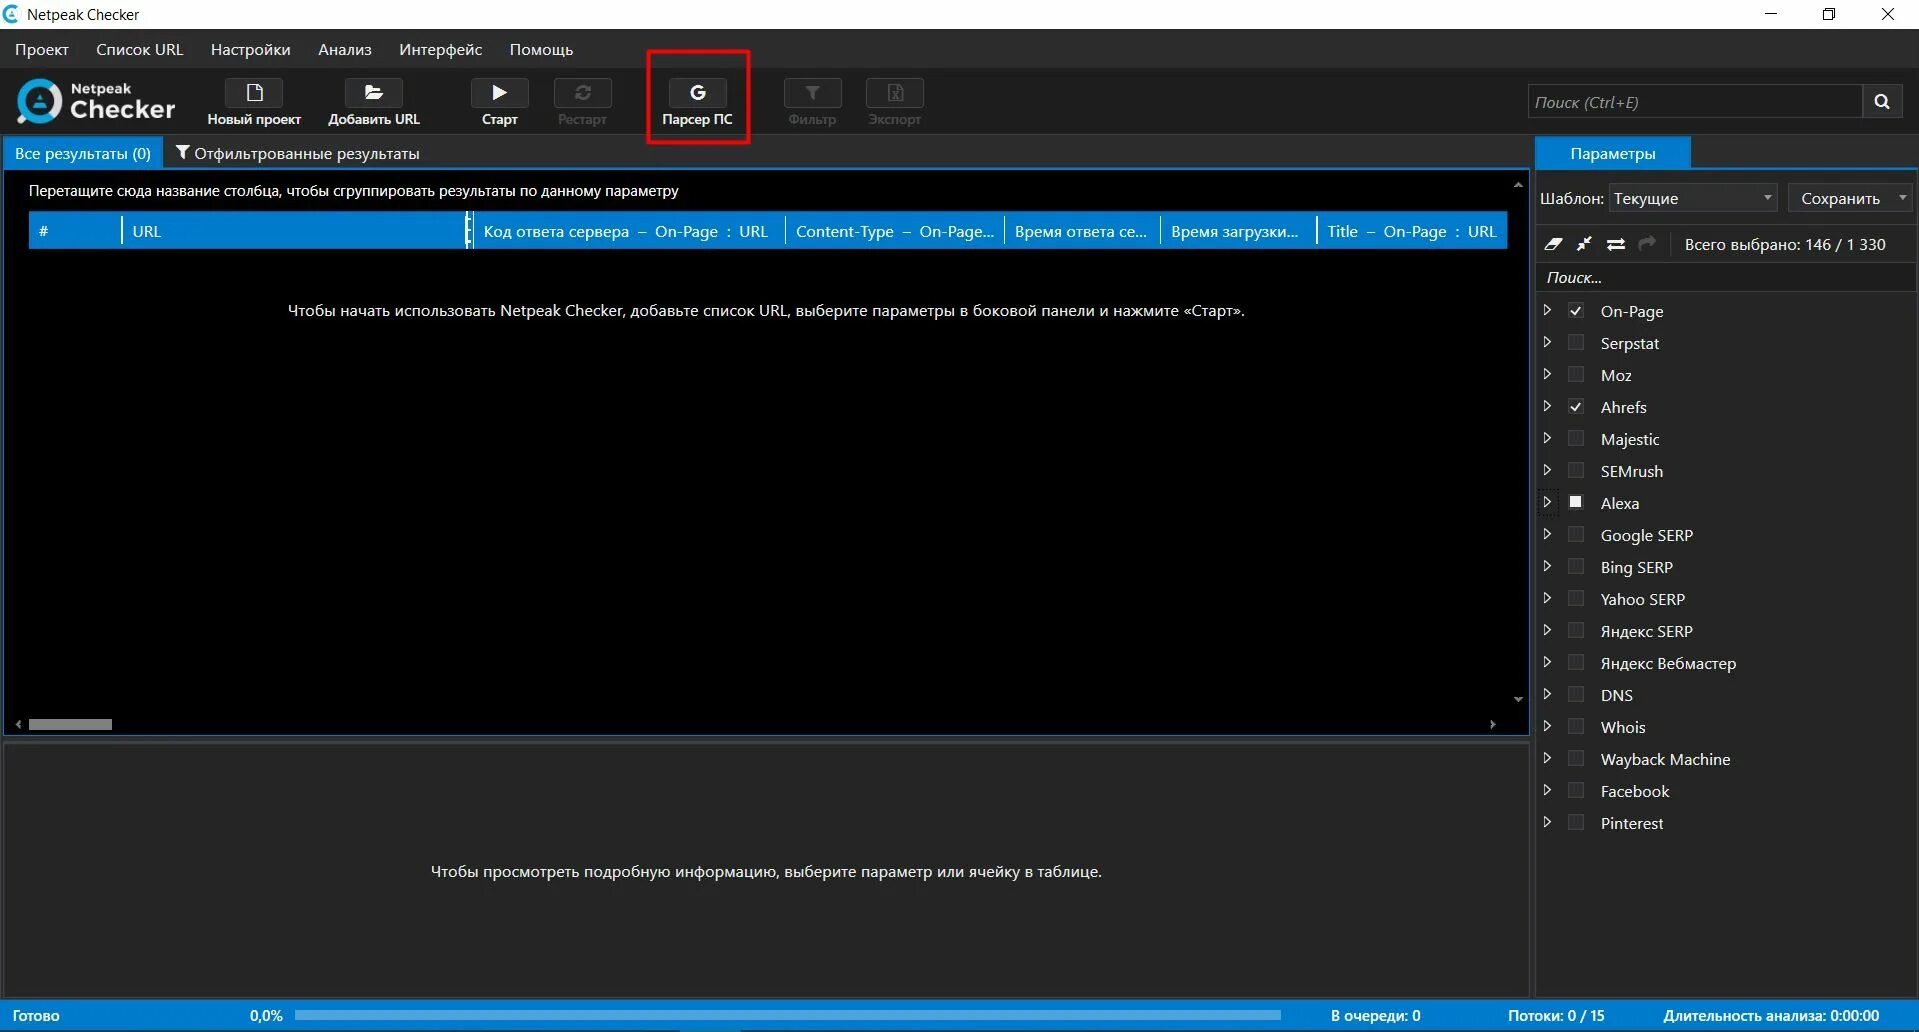Check the Facebook checkbox
Viewport: 1919px width, 1032px height.
click(1576, 791)
